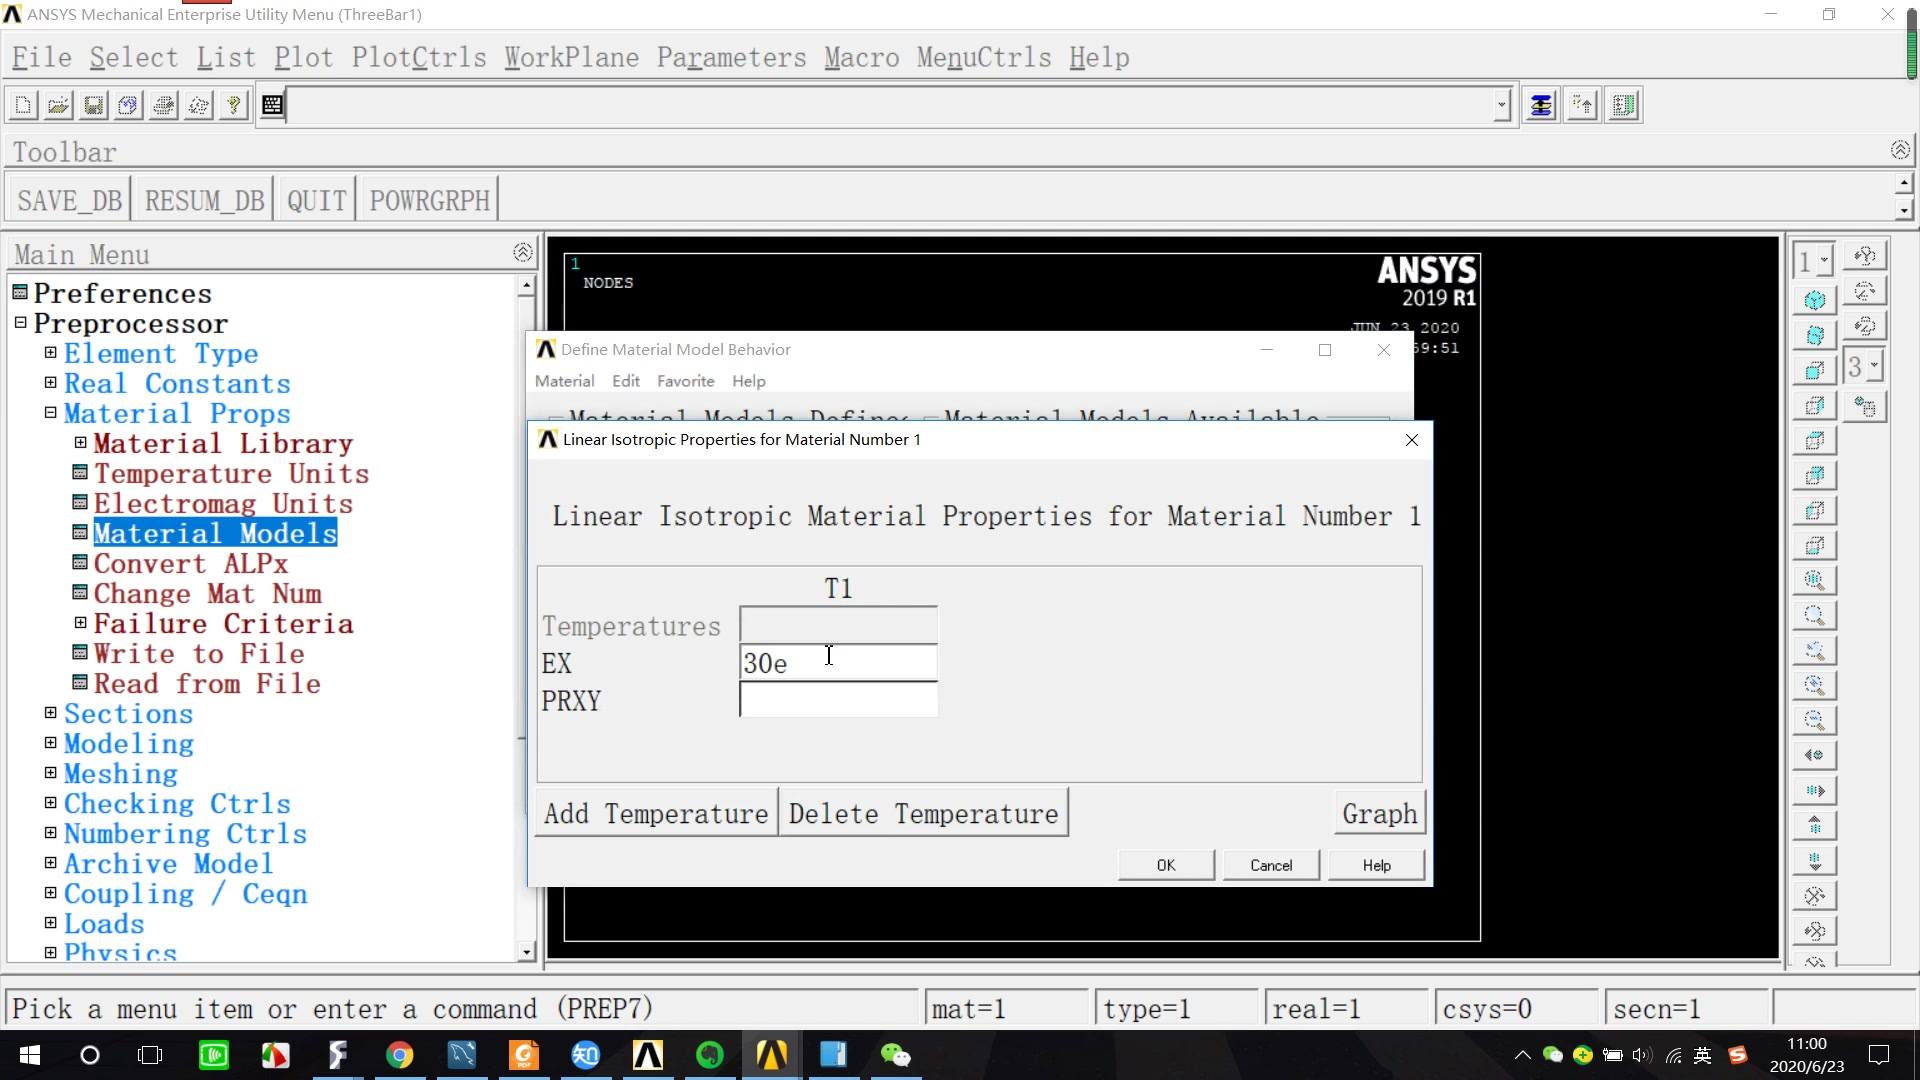The width and height of the screenshot is (1920, 1080).
Task: Click the Pan Model Up arrow icon
Action: [1815, 825]
